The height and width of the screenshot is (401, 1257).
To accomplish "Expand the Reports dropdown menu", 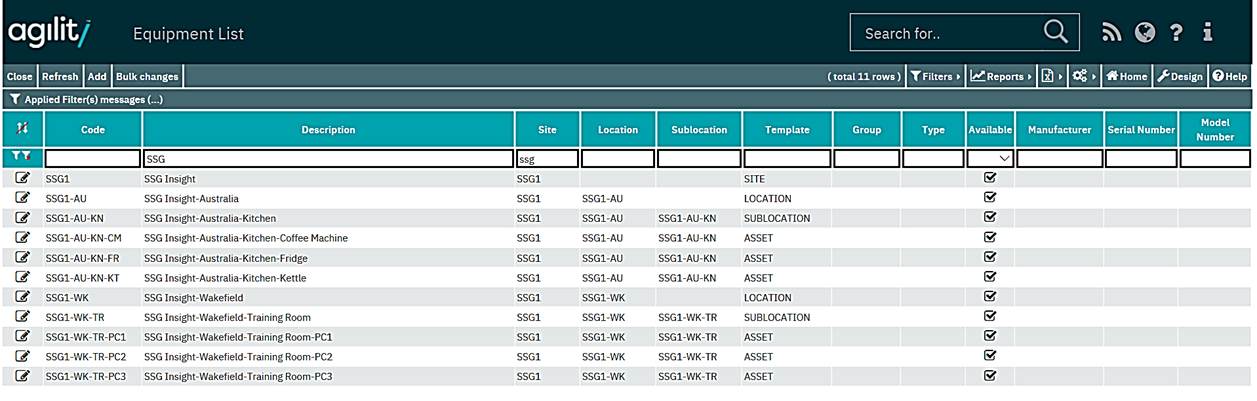I will [1001, 76].
